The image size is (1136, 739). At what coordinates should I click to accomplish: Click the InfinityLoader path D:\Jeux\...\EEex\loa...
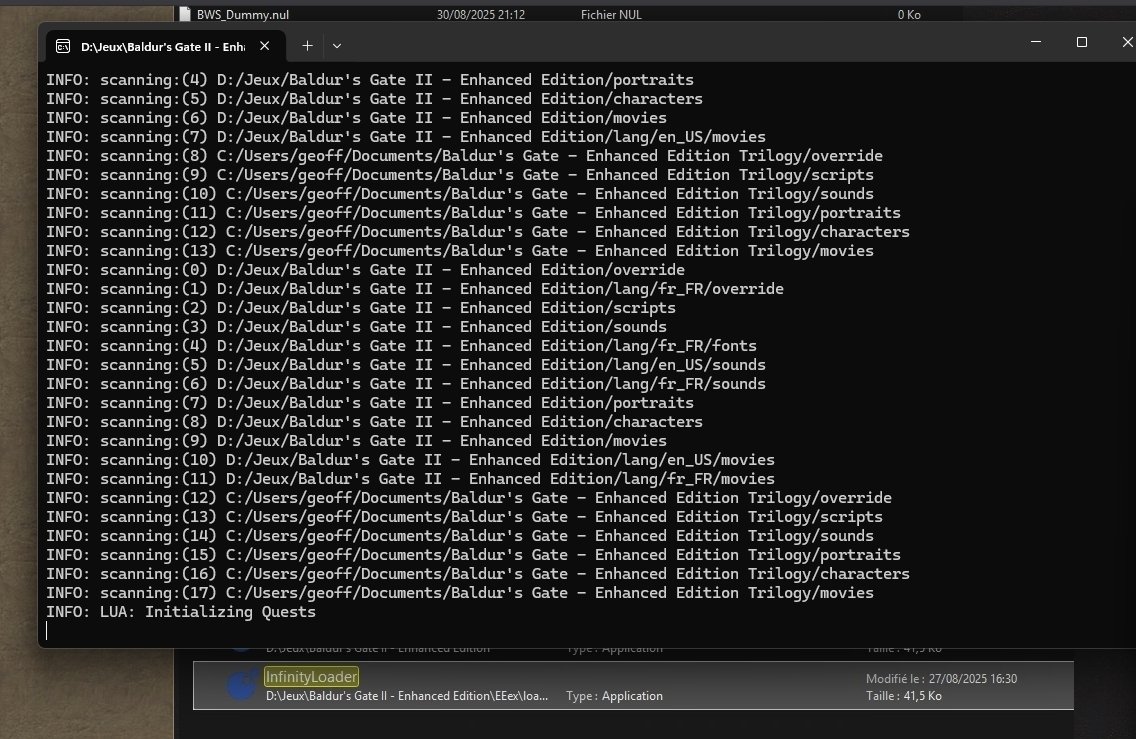(x=406, y=696)
